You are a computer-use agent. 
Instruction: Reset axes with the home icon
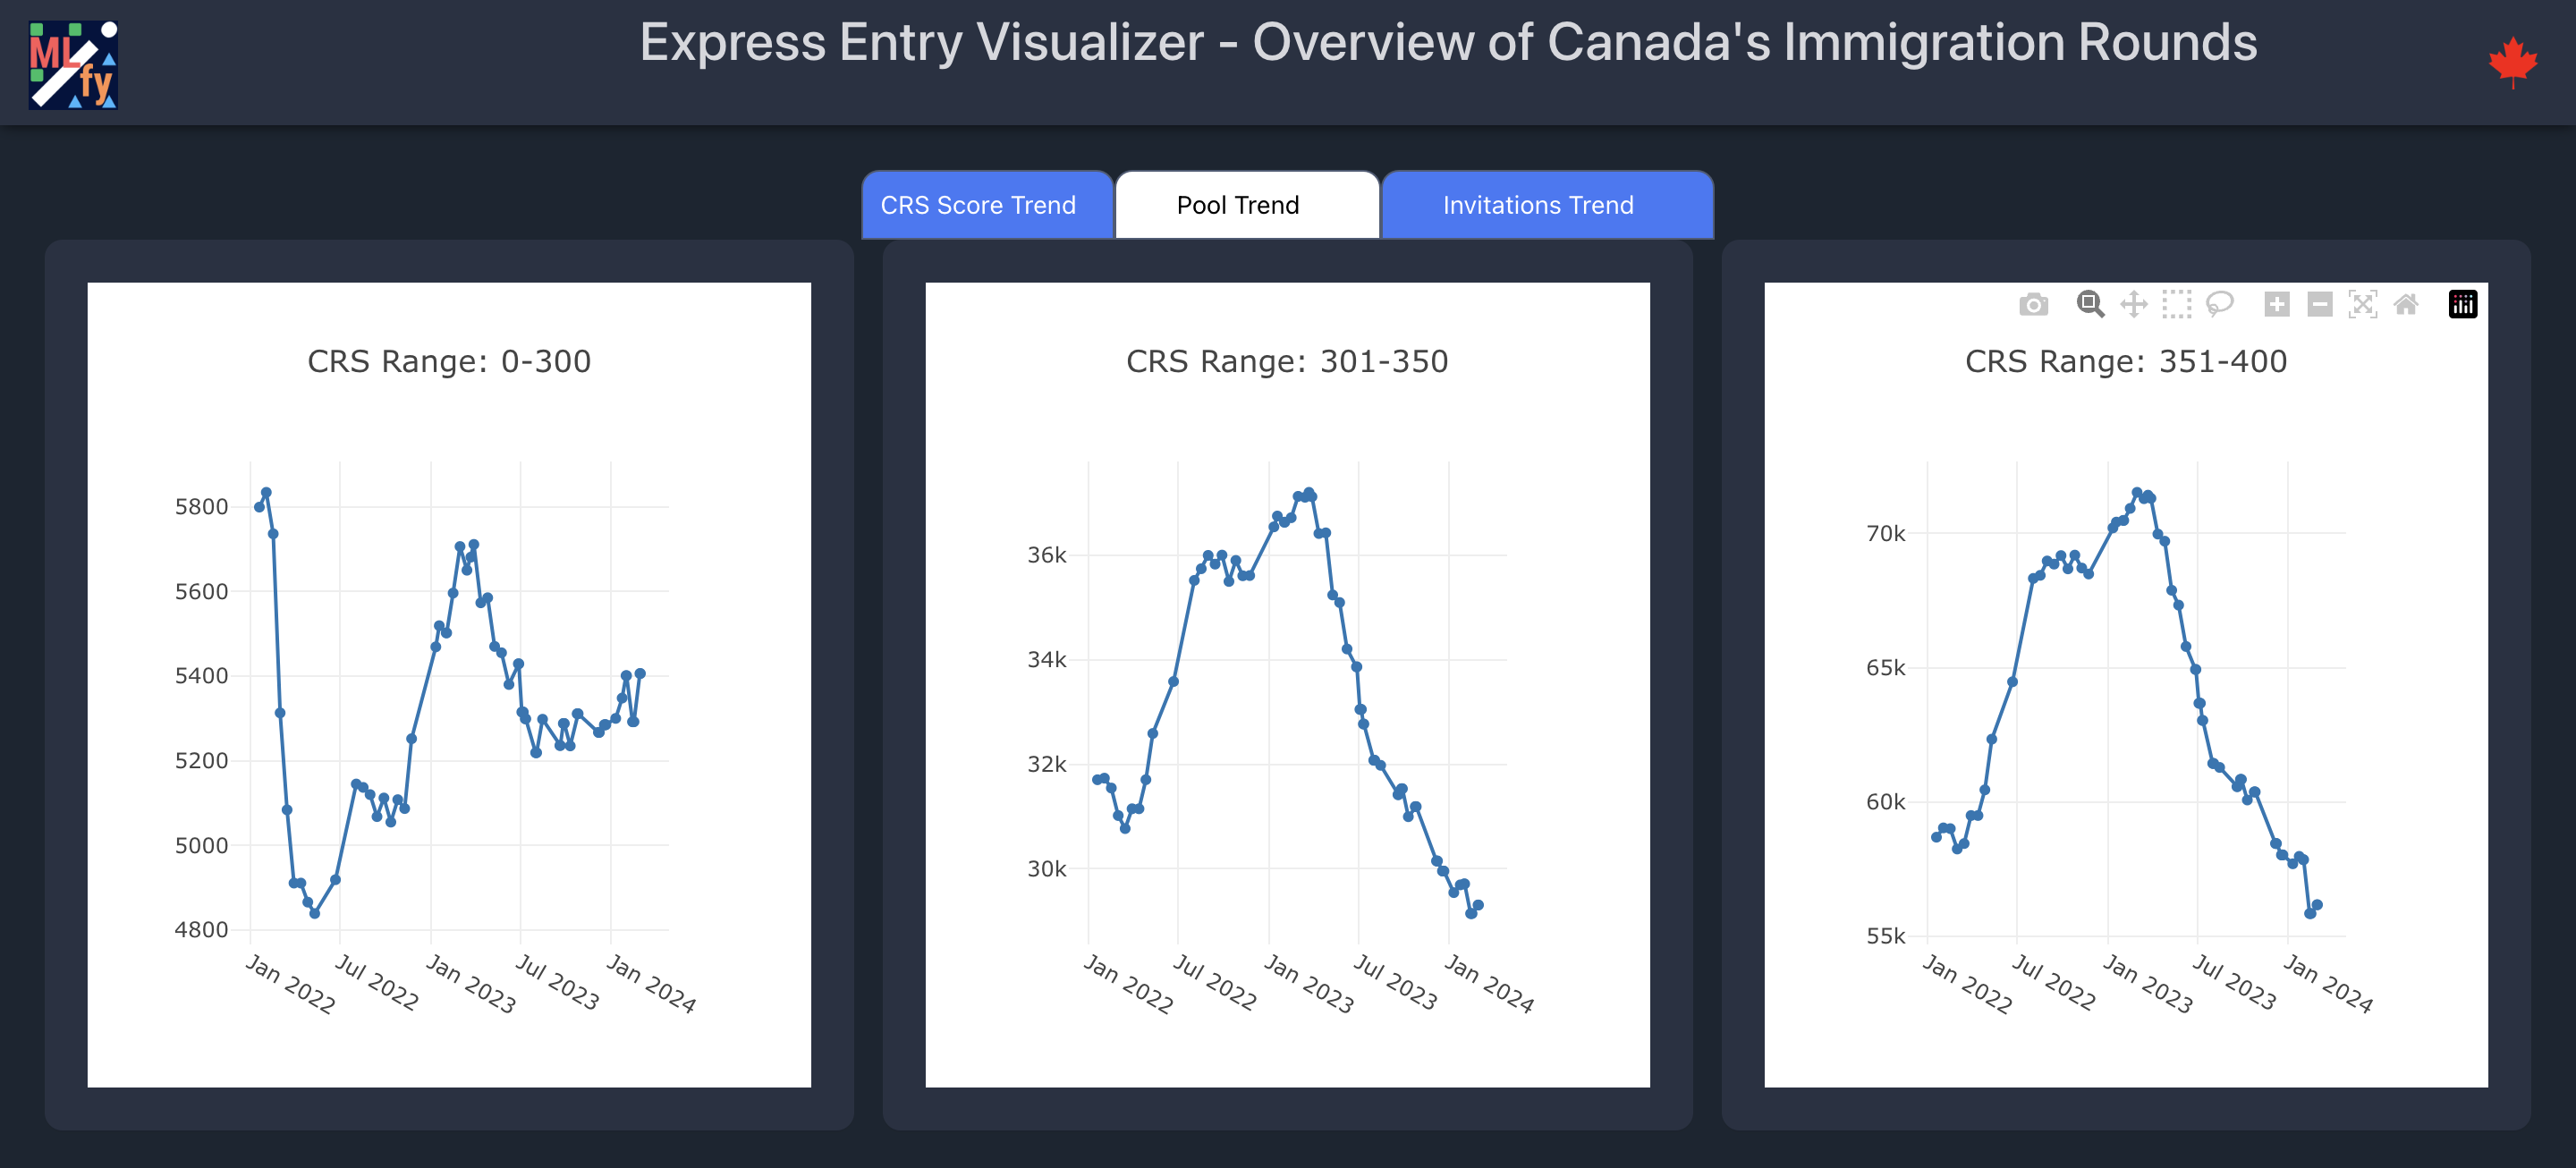2406,304
